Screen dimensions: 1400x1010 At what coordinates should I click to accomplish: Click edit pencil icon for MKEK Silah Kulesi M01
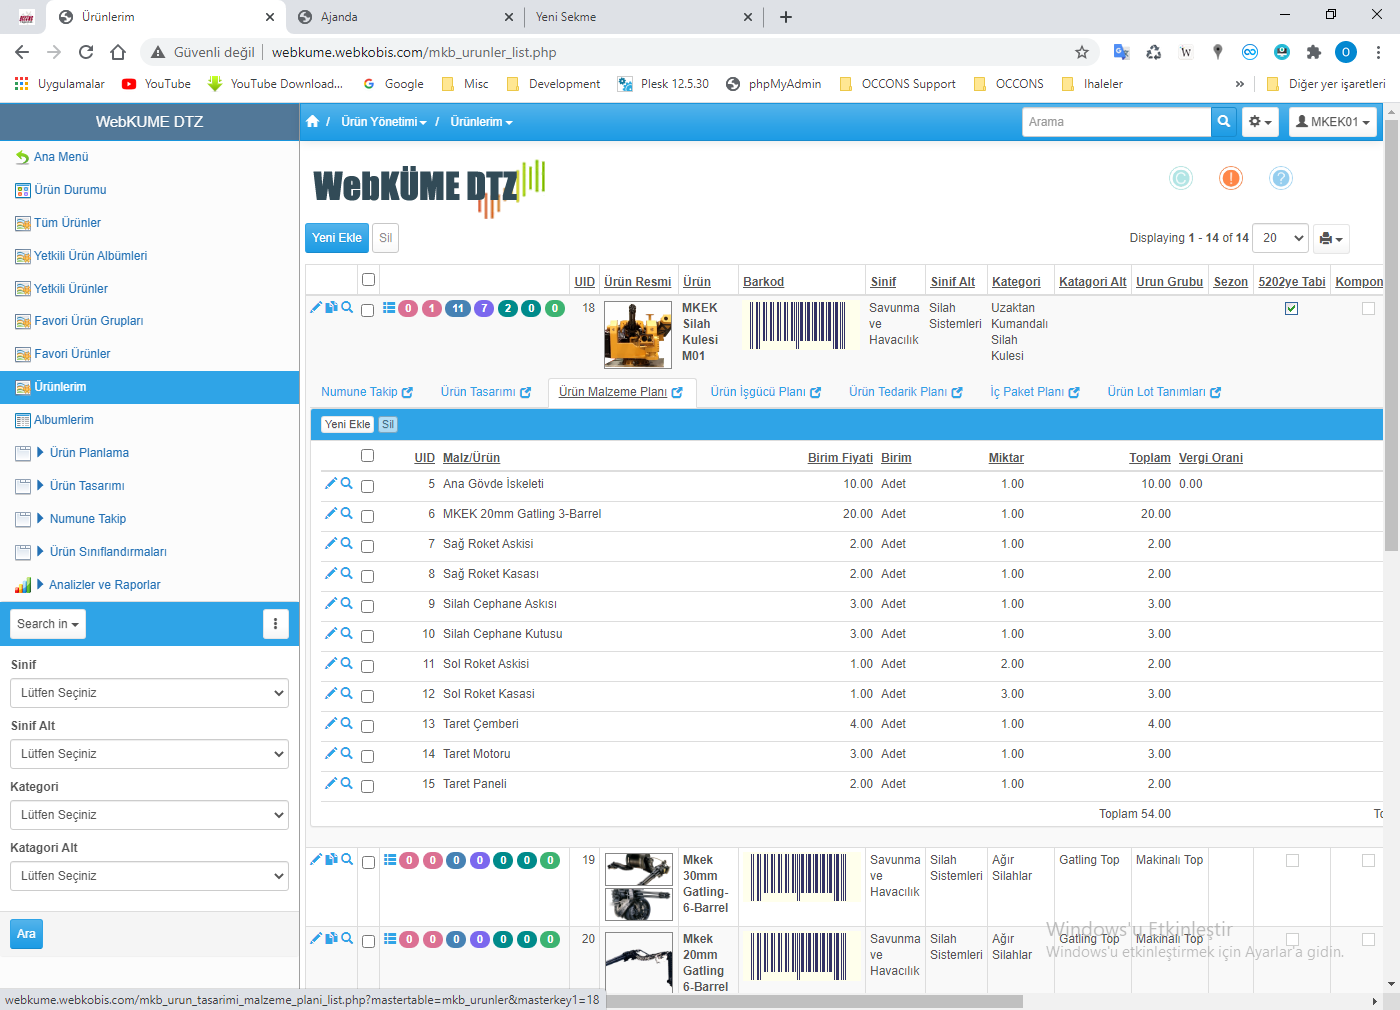[x=316, y=308]
